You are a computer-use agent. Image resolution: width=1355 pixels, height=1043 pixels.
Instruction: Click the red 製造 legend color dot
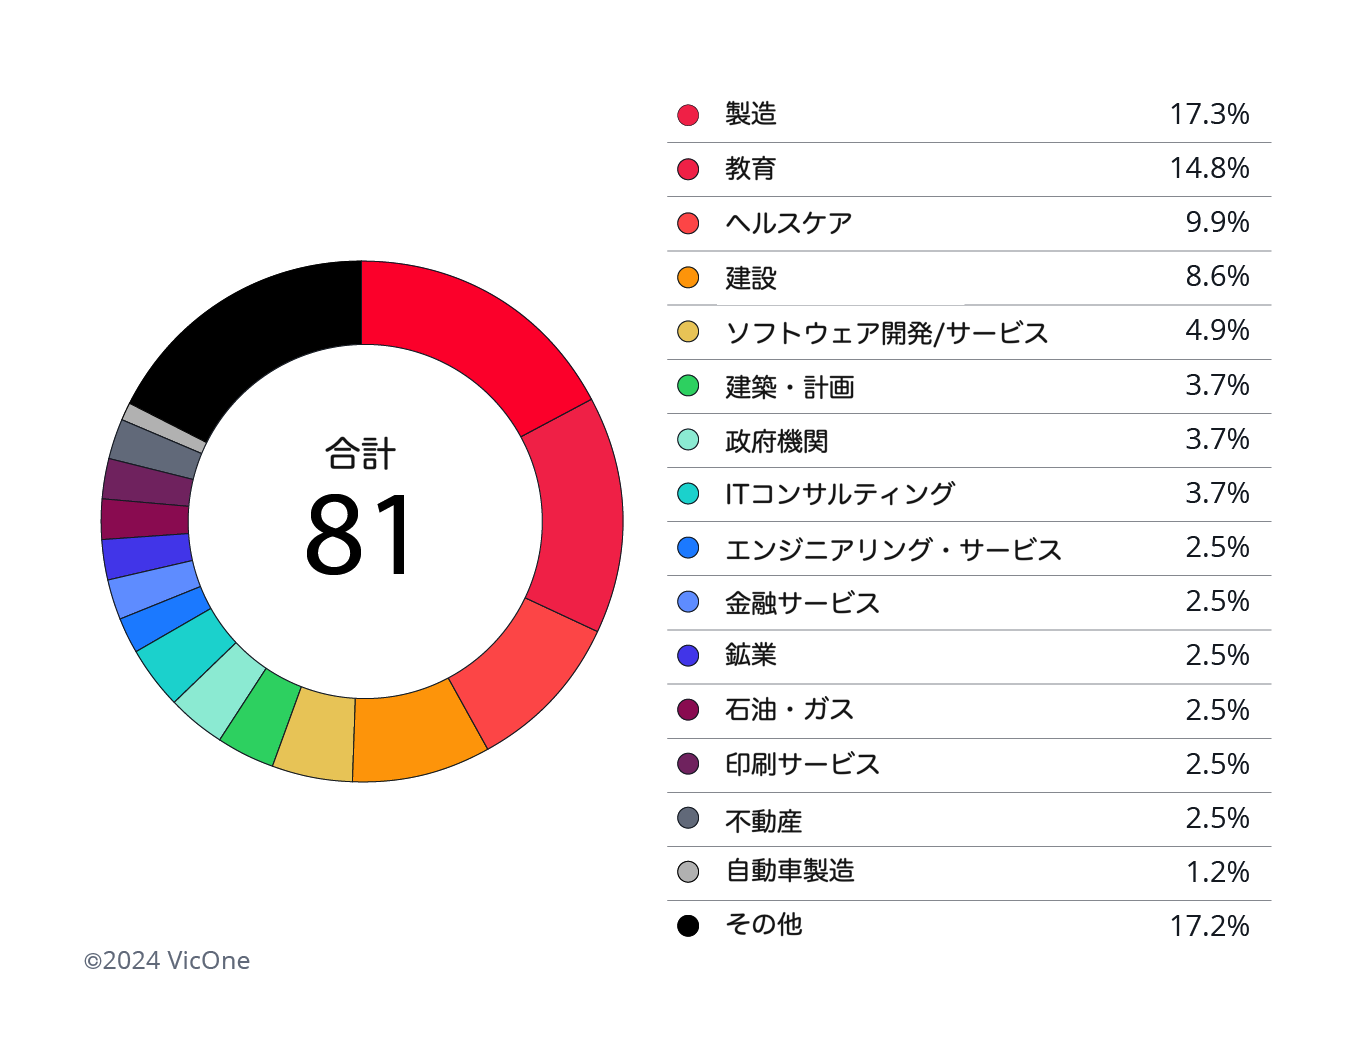(688, 115)
